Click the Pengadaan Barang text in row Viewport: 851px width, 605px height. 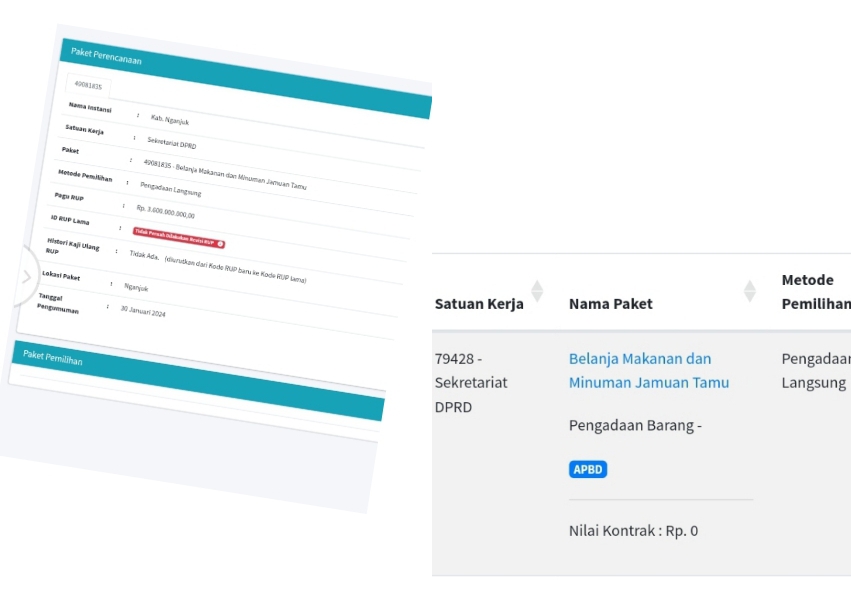point(635,425)
